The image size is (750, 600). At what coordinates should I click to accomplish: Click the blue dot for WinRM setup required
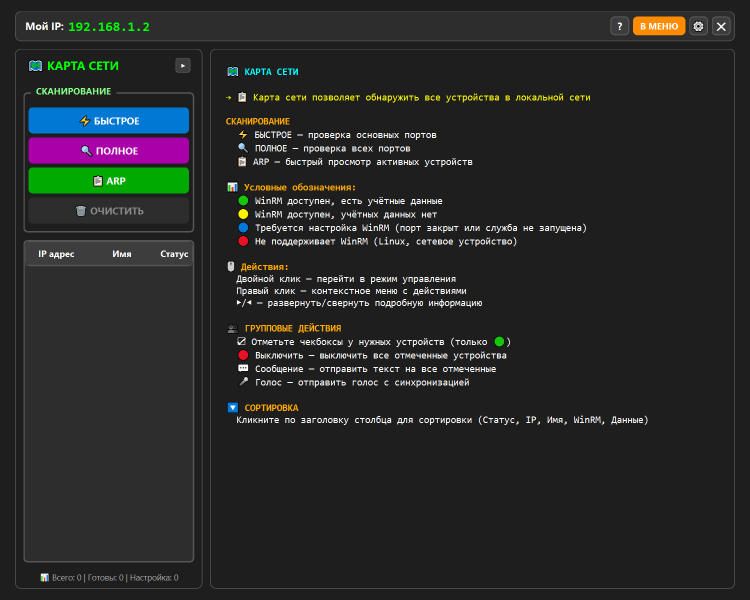coord(242,228)
